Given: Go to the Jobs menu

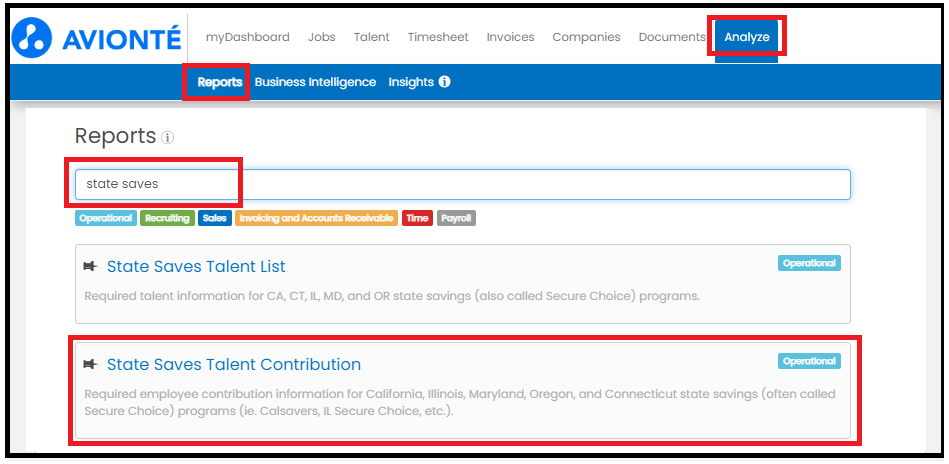Looking at the screenshot, I should pyautogui.click(x=321, y=37).
